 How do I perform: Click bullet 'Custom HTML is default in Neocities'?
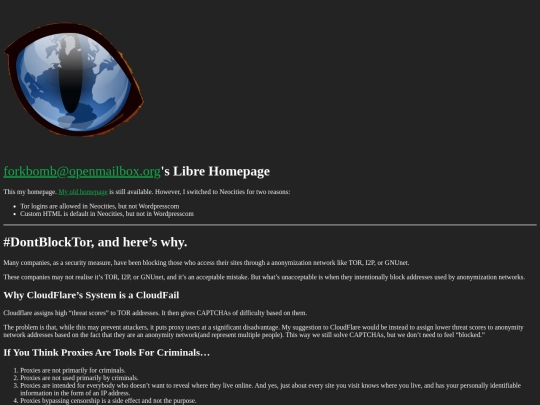click(x=107, y=214)
